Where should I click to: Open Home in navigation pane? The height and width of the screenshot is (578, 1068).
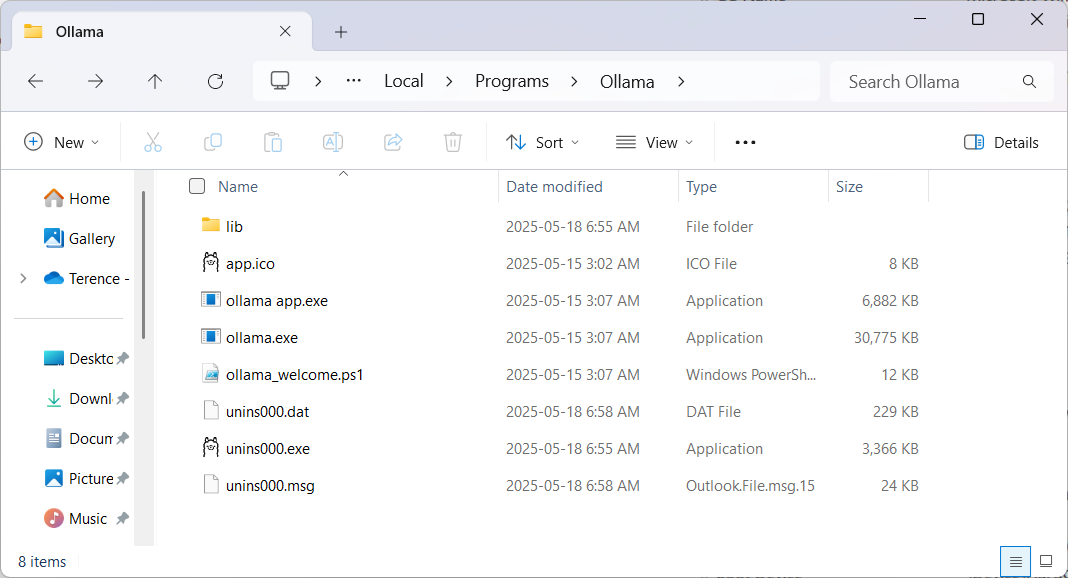[76, 198]
